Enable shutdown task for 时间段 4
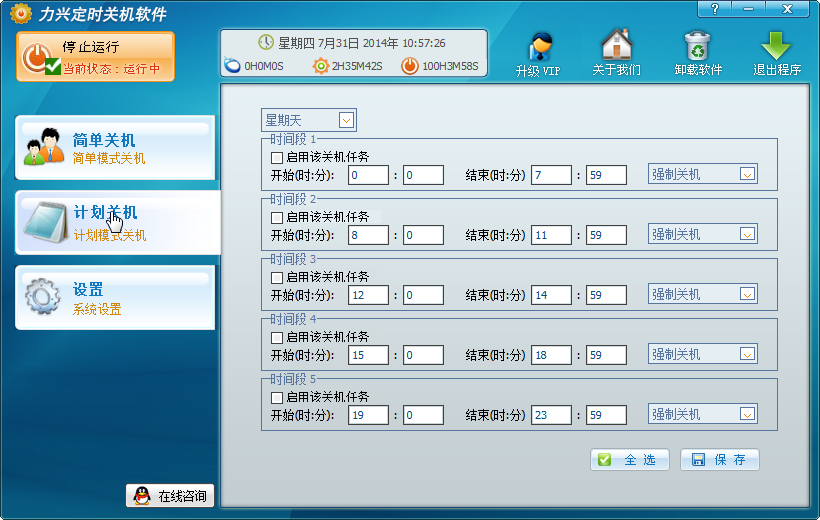The image size is (820, 520). 277,337
